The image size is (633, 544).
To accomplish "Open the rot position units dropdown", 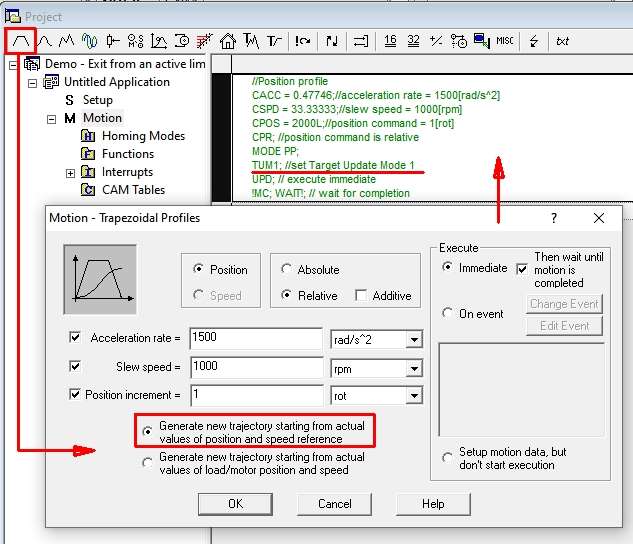I will point(414,396).
